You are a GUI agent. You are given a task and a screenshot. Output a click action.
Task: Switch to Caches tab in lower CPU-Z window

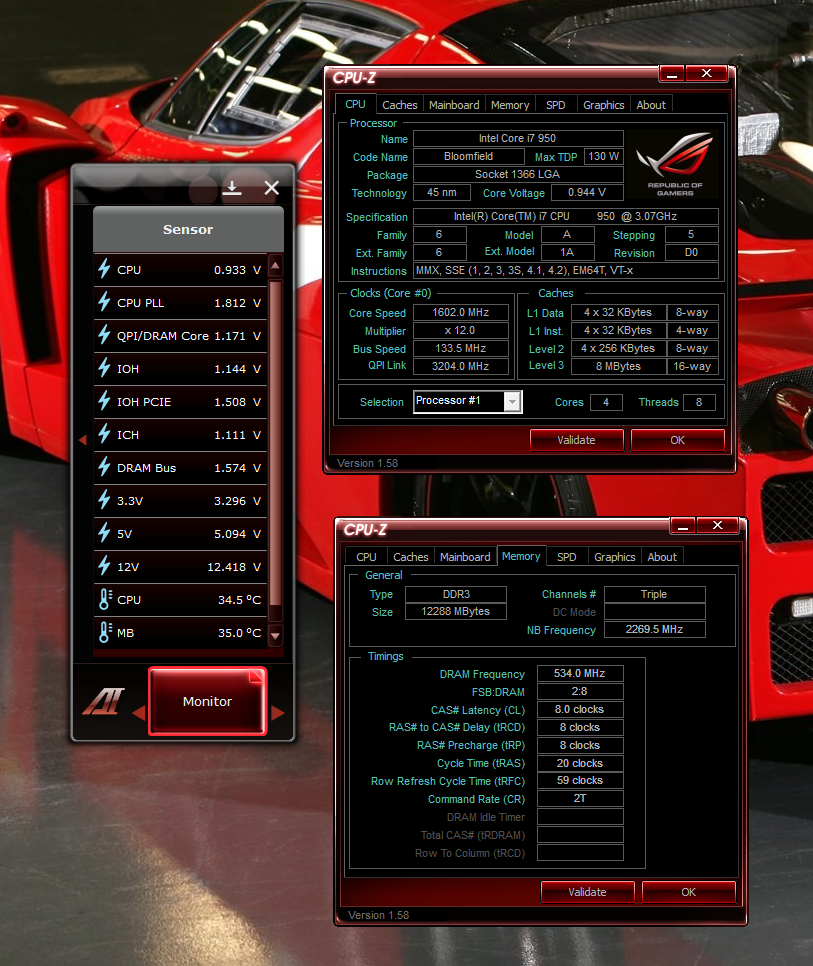pyautogui.click(x=411, y=557)
